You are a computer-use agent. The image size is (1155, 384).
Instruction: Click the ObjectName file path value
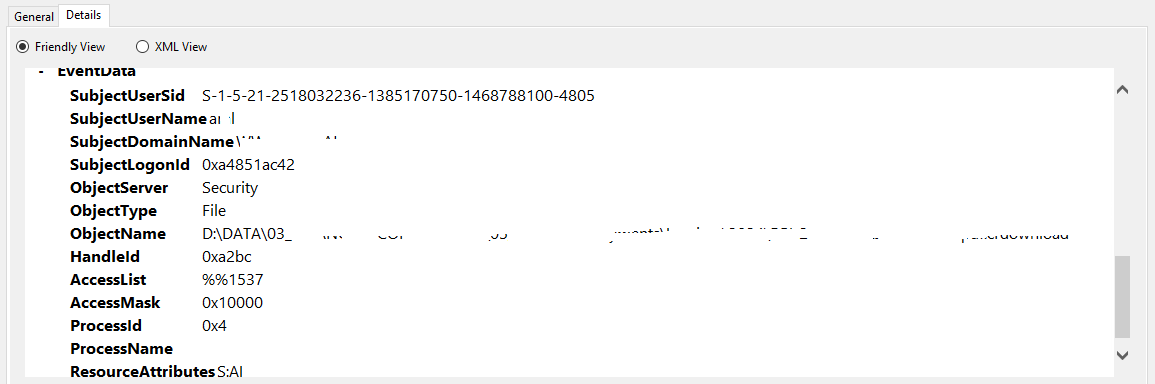coord(635,234)
